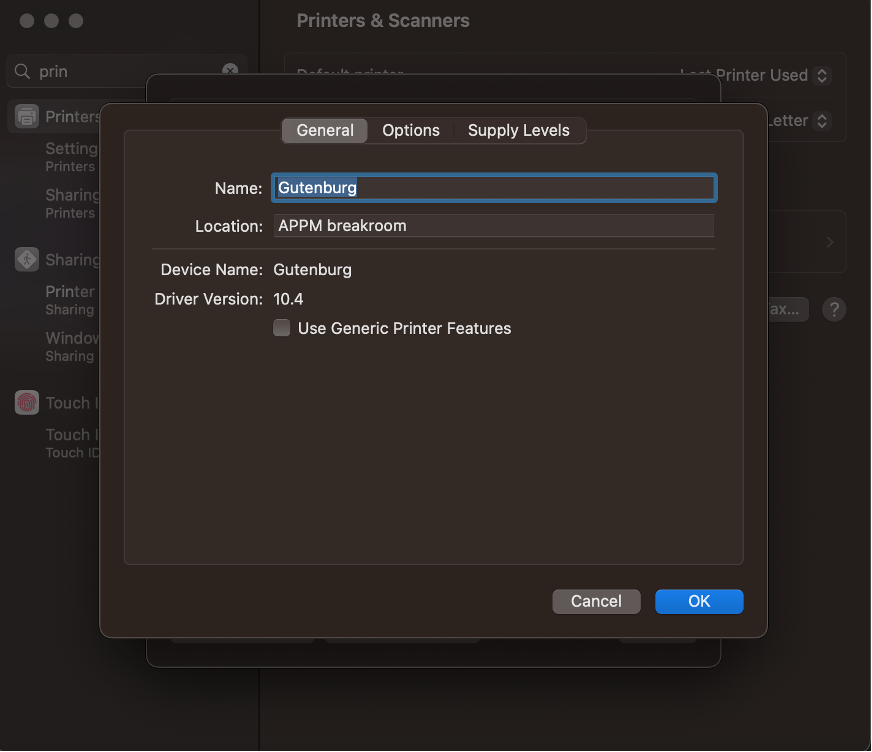Open the Last Printer Used dropdown

click(x=822, y=75)
